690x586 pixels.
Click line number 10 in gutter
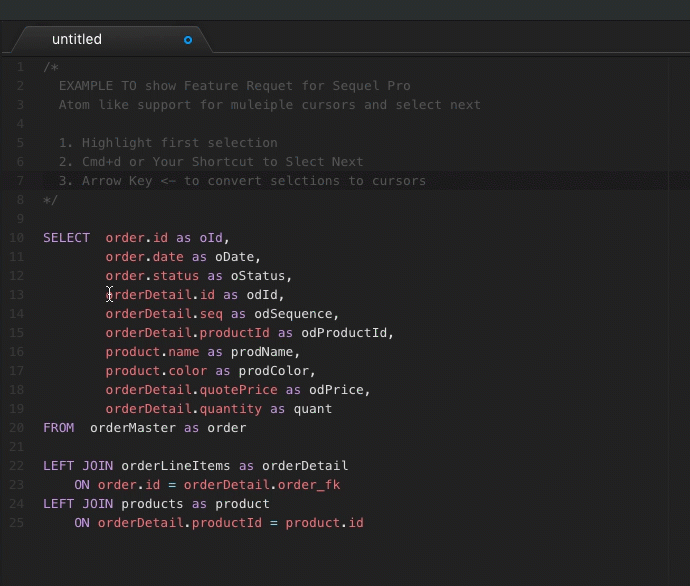click(x=17, y=238)
